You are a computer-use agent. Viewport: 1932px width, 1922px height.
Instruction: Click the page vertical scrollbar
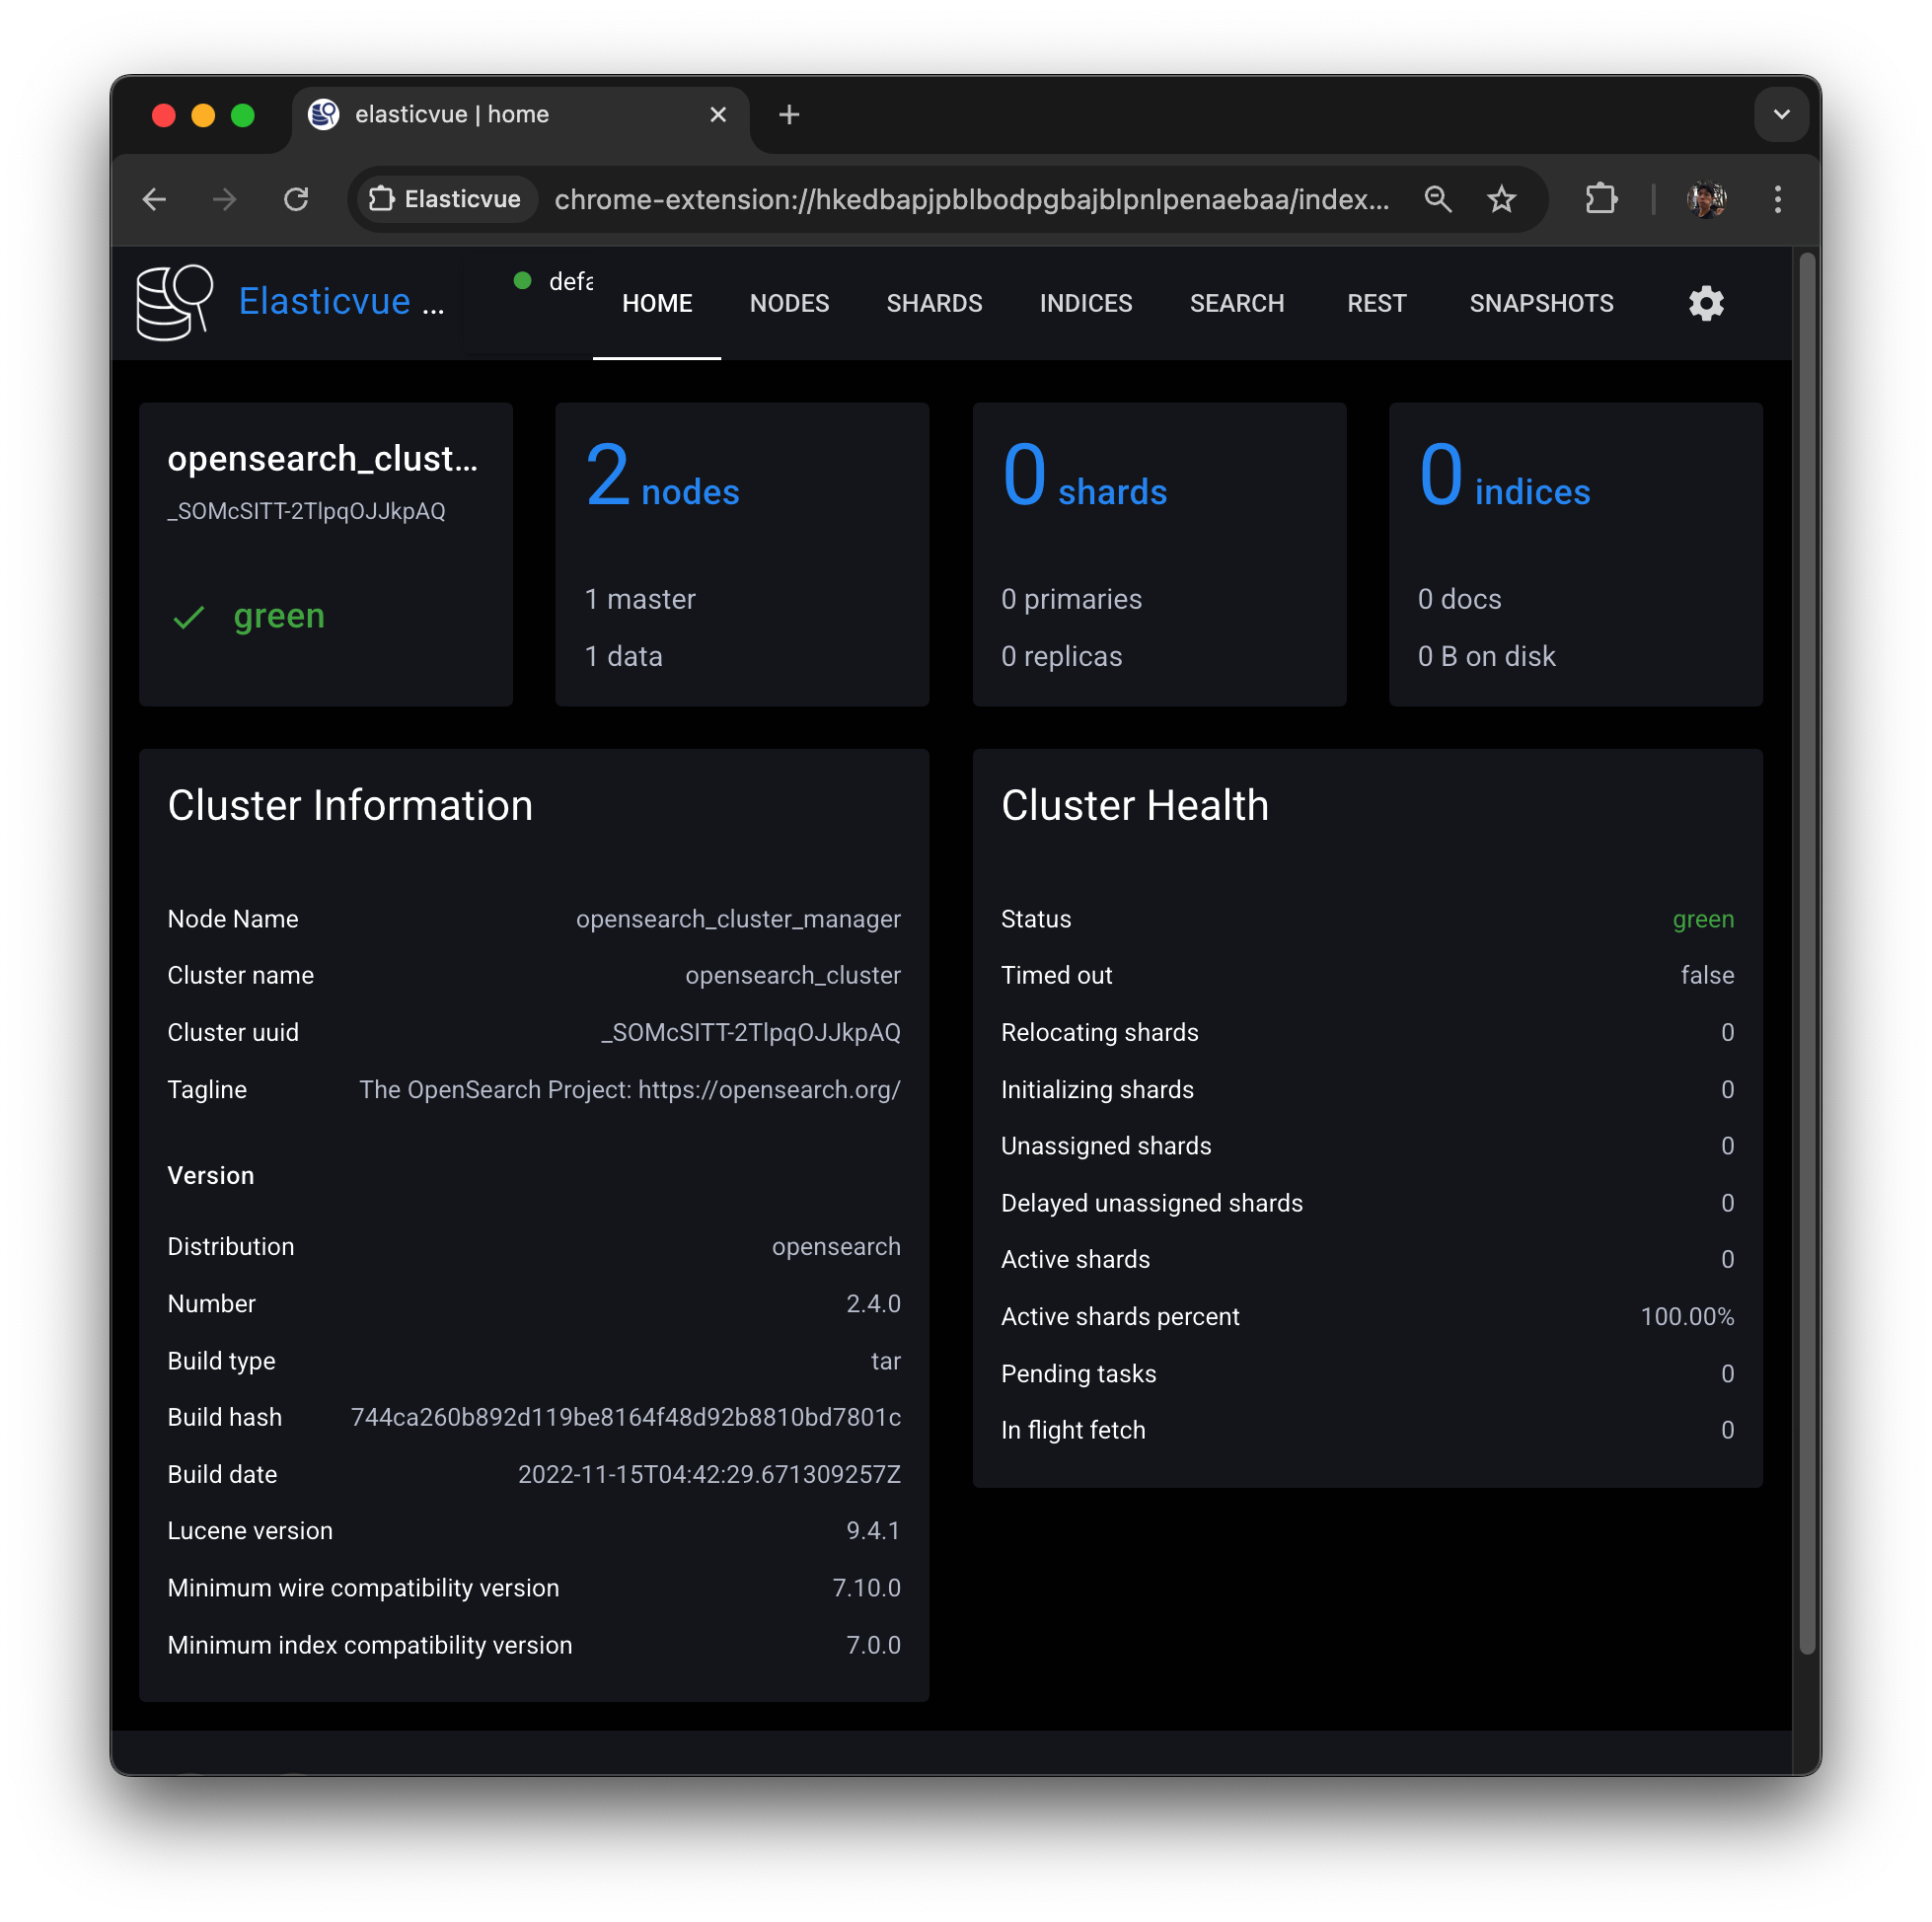pos(1806,950)
